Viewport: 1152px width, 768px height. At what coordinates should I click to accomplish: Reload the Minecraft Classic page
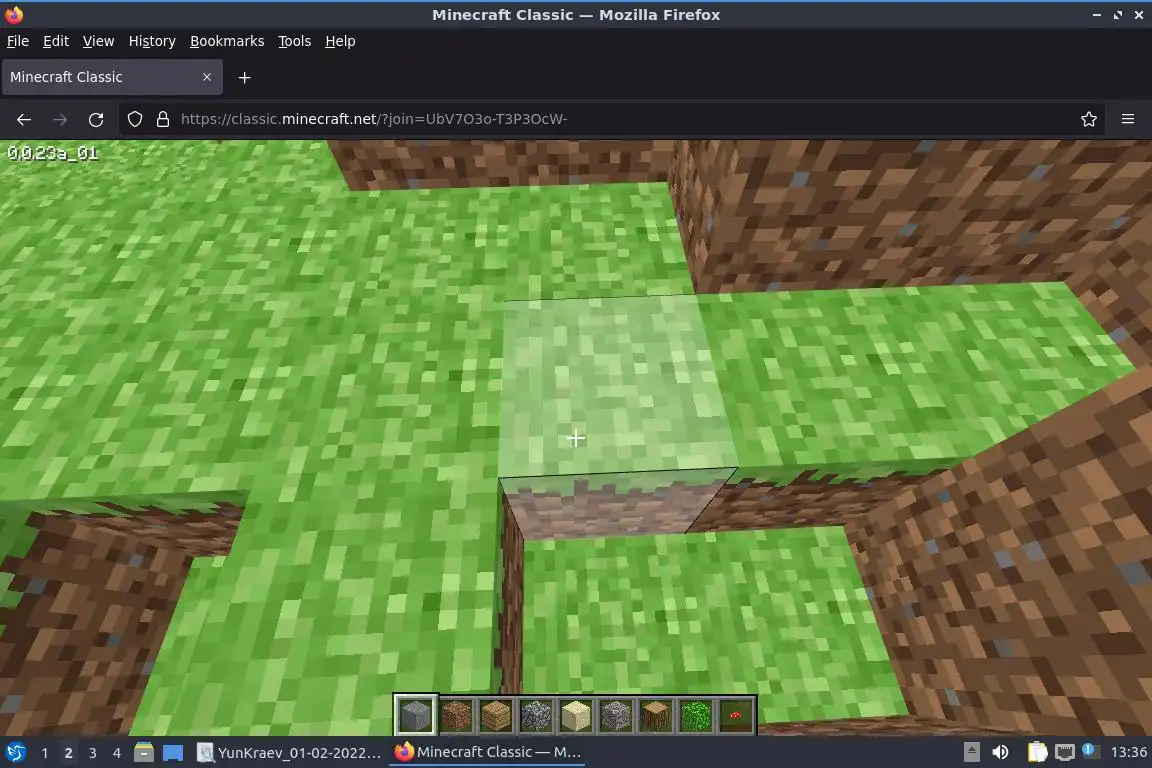coord(96,119)
